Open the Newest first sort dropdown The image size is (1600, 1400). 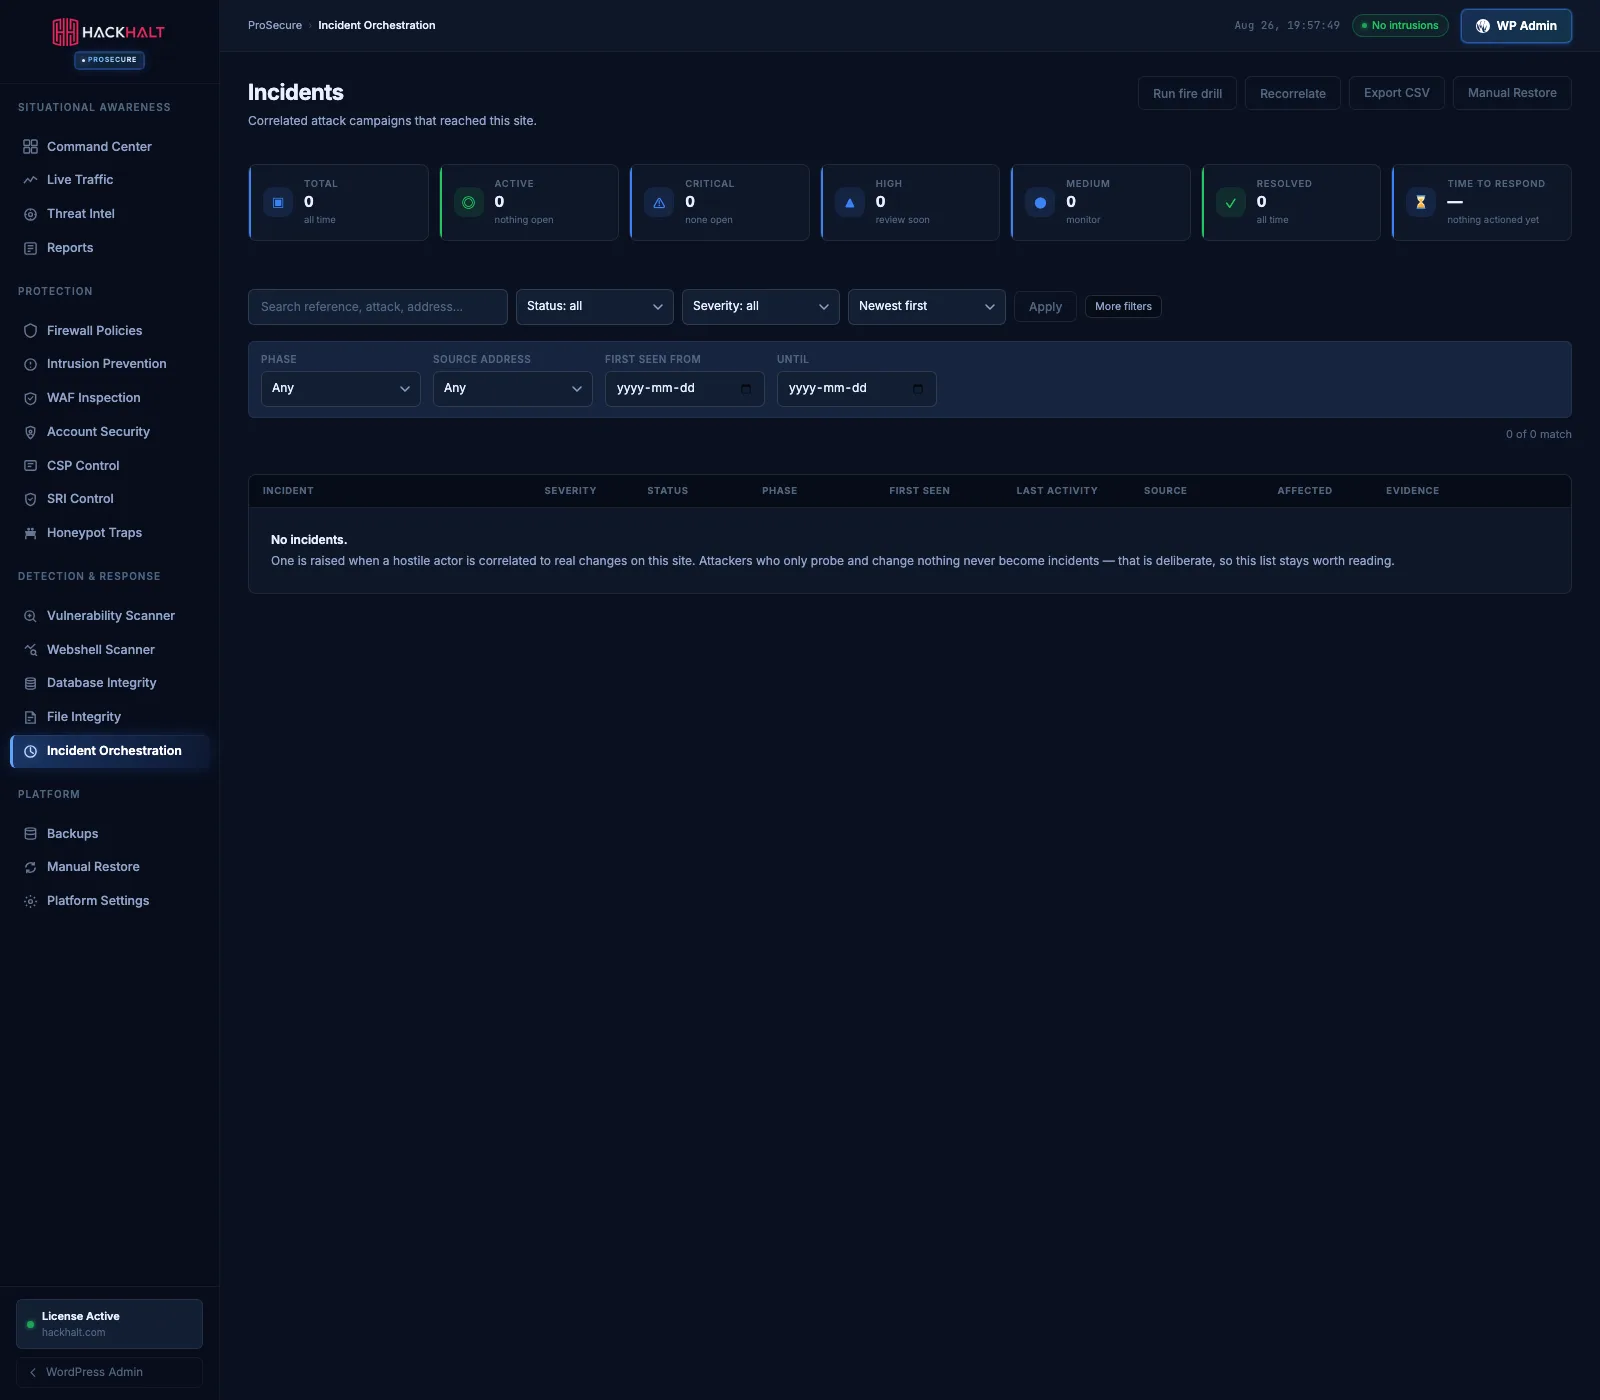click(x=927, y=307)
